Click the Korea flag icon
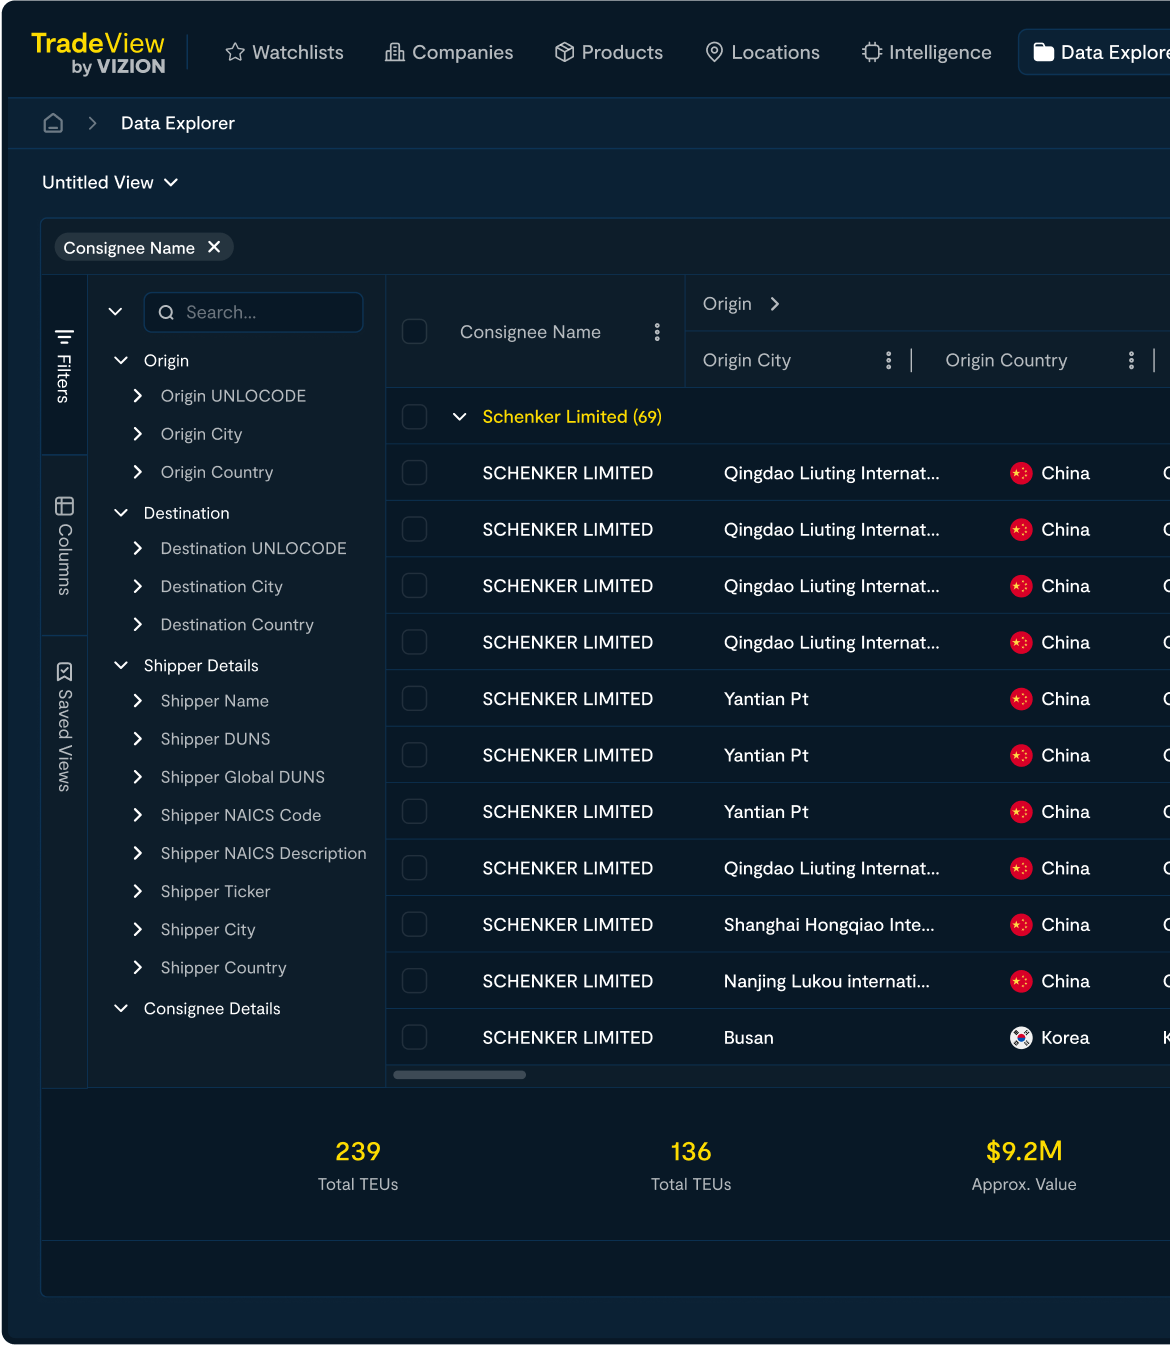Image resolution: width=1170 pixels, height=1345 pixels. [x=1021, y=1038]
